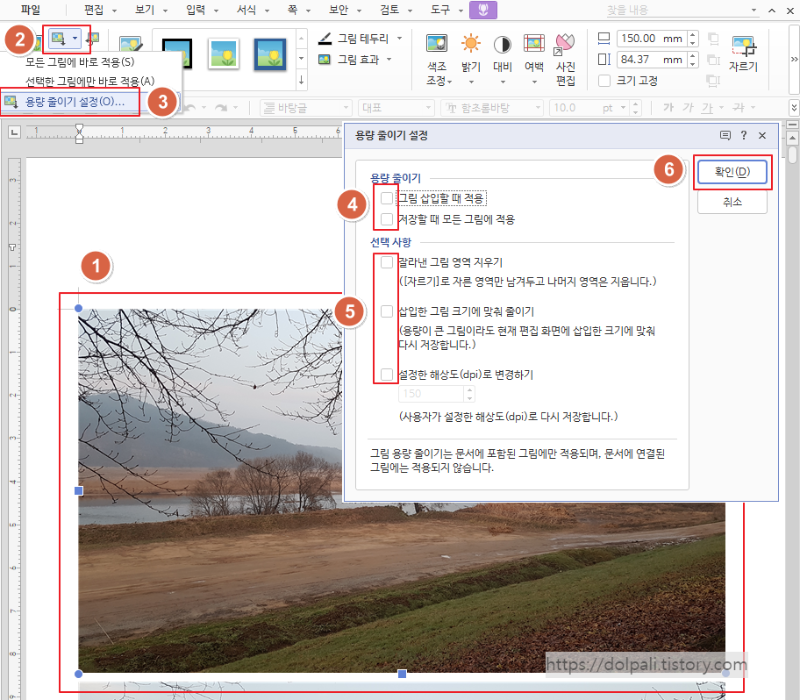
Task: Check '그림 삽입할 때 적용' option
Action: 385,198
